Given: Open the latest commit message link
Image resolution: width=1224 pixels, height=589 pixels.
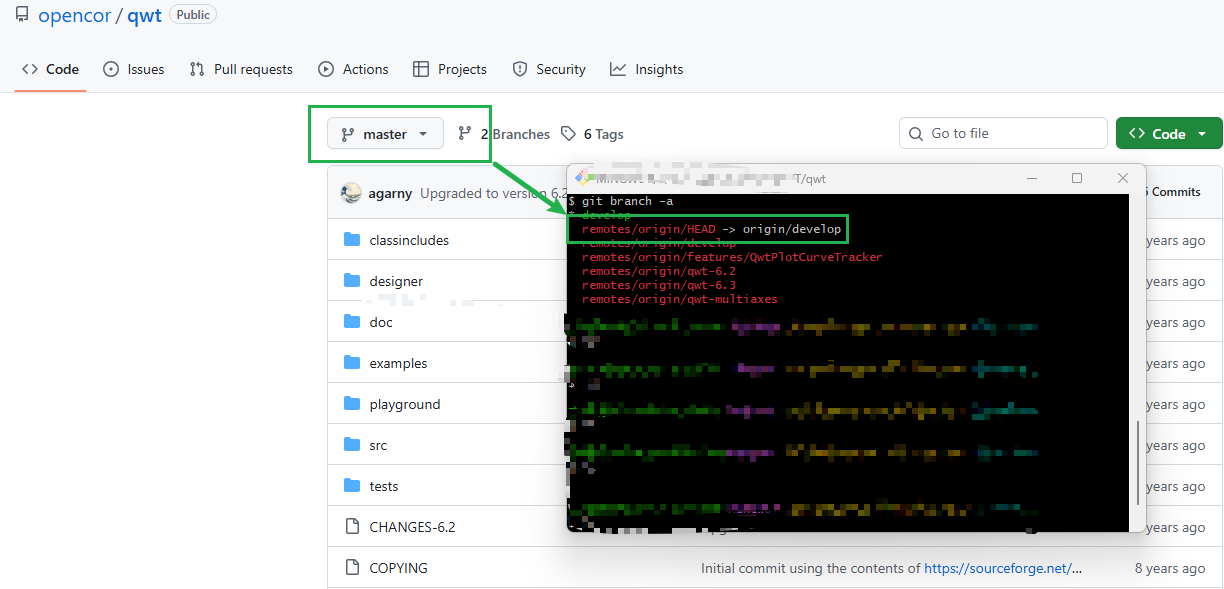Looking at the screenshot, I should [x=494, y=193].
